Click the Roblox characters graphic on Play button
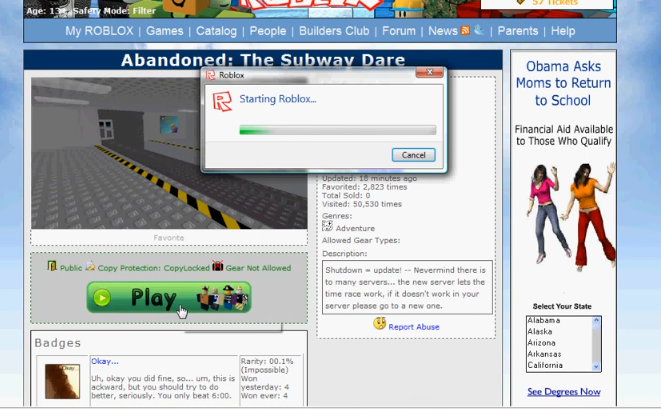The image size is (661, 409). [223, 298]
